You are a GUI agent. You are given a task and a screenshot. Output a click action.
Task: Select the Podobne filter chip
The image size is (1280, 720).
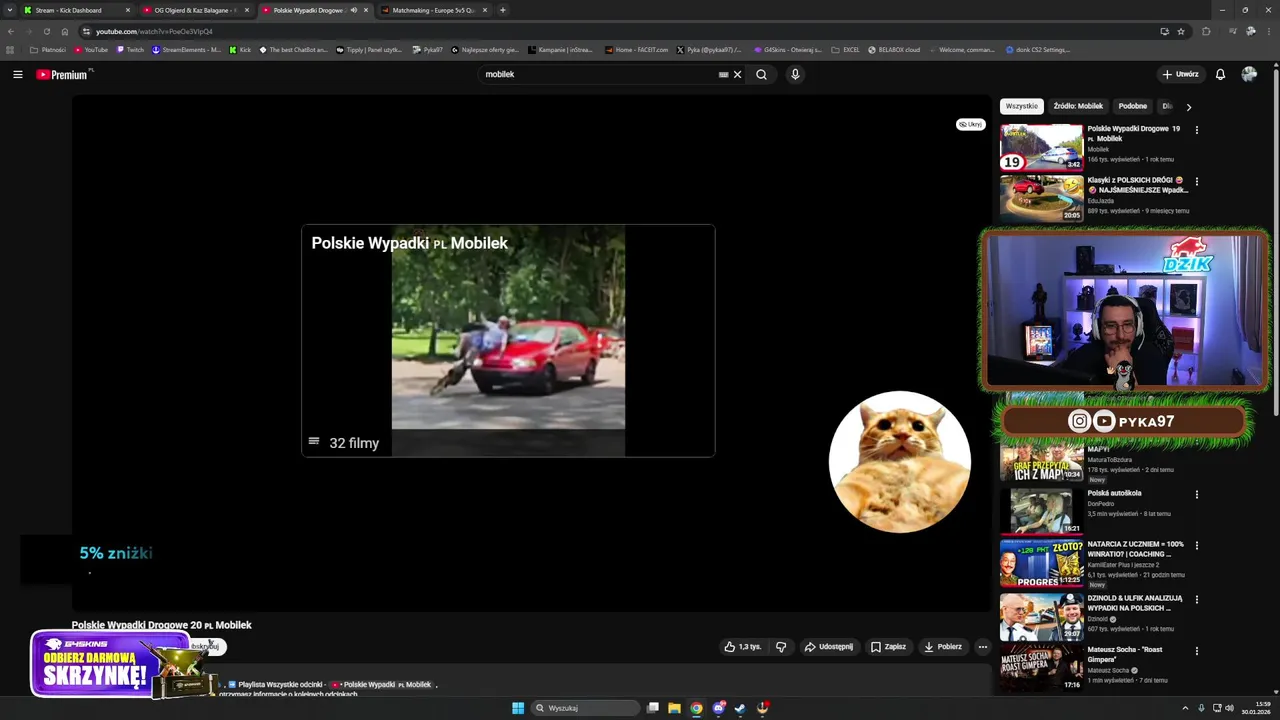click(x=1133, y=106)
